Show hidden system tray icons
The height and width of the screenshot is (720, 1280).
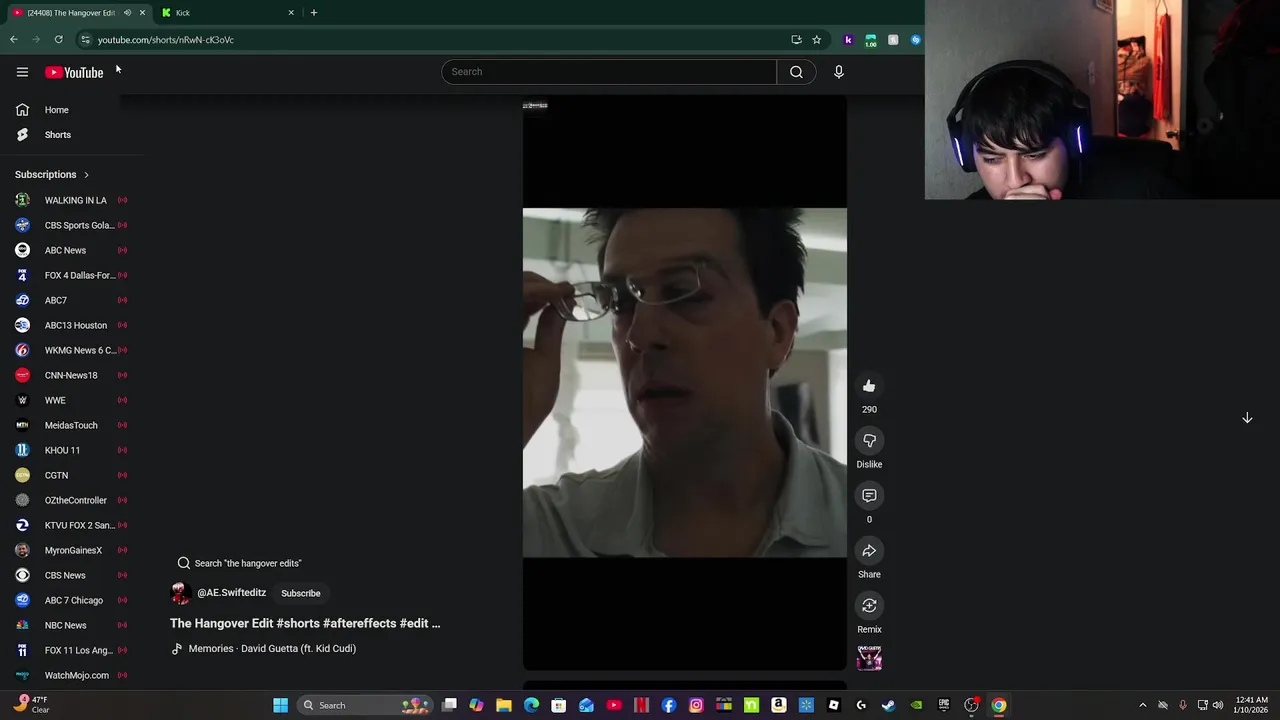pos(1143,705)
